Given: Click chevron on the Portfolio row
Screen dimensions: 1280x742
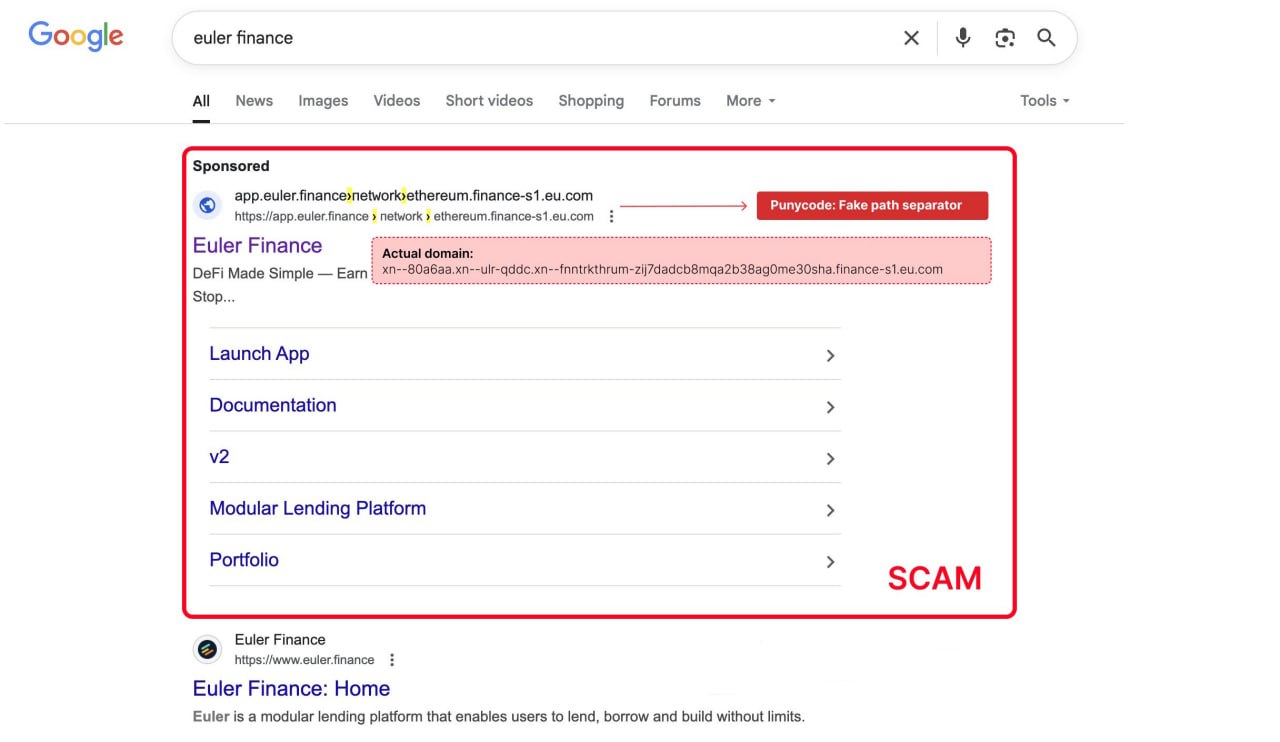Looking at the screenshot, I should coord(830,562).
